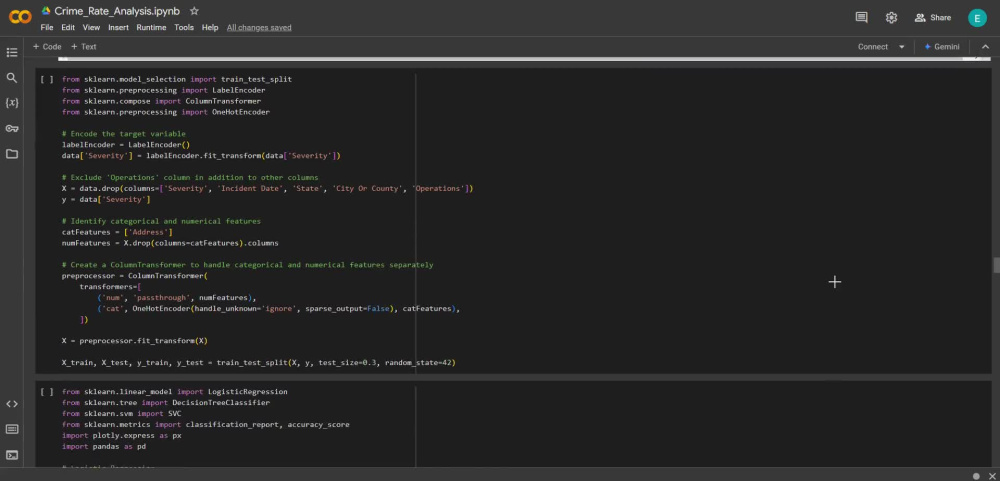Click the All changes saved link
Image resolution: width=1000 pixels, height=481 pixels.
click(259, 27)
